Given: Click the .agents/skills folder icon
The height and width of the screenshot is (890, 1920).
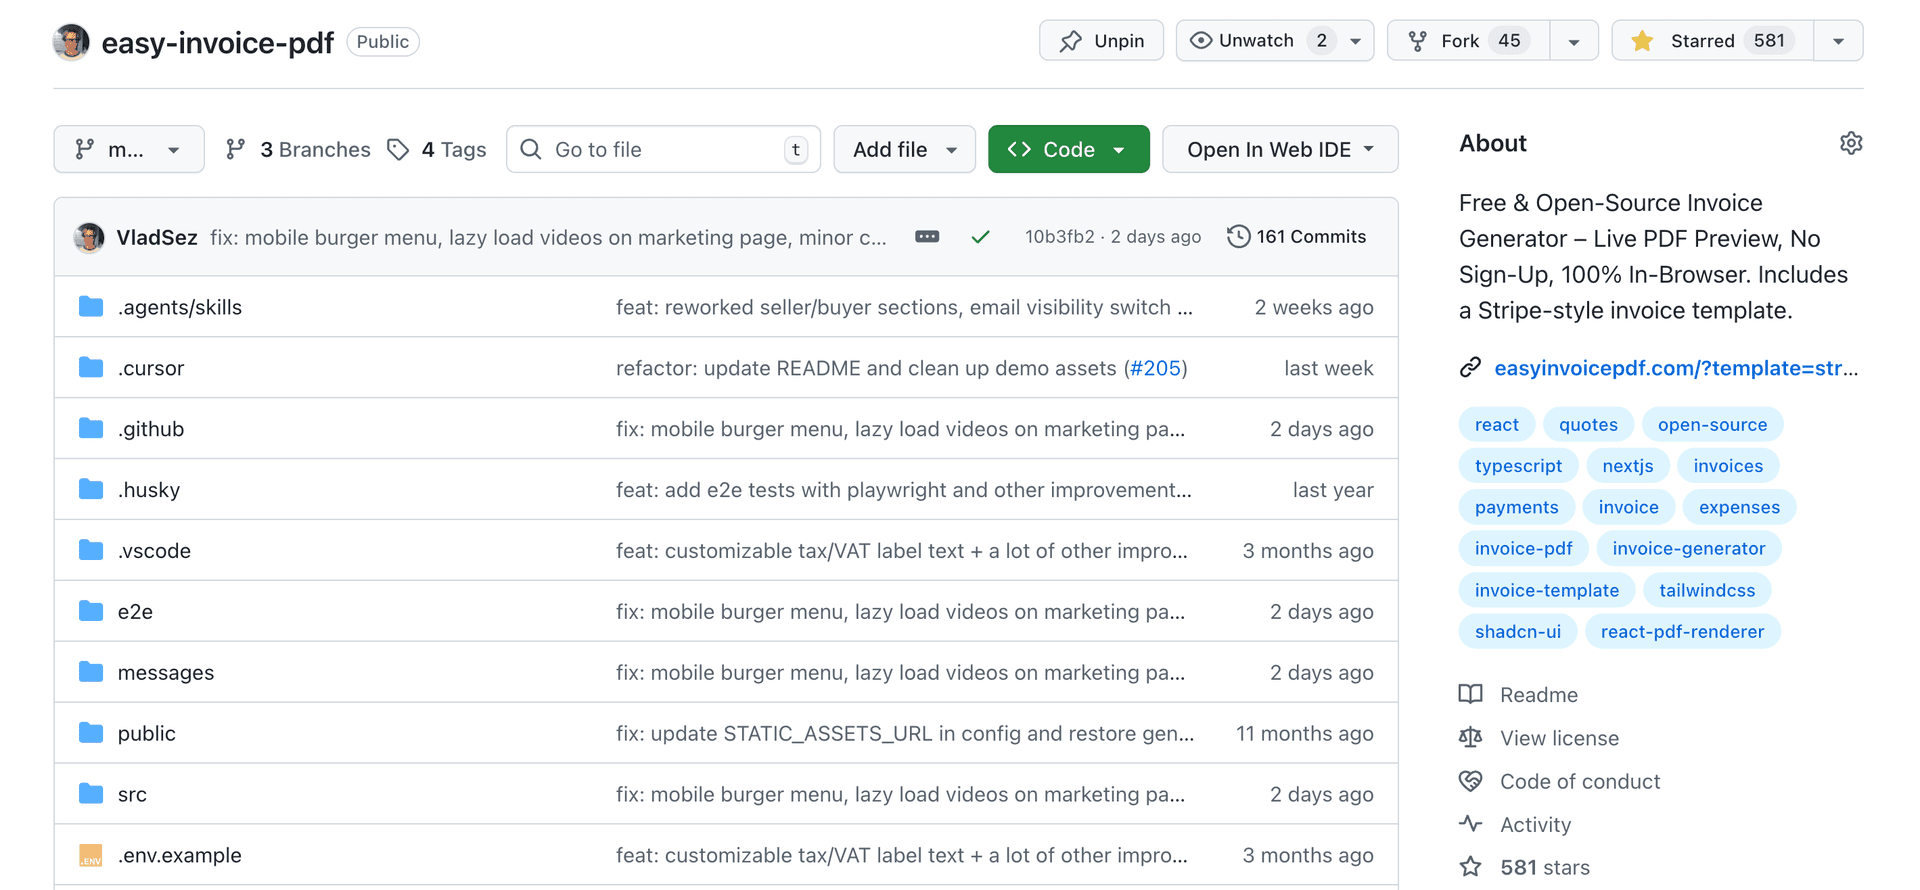Looking at the screenshot, I should pyautogui.click(x=91, y=306).
